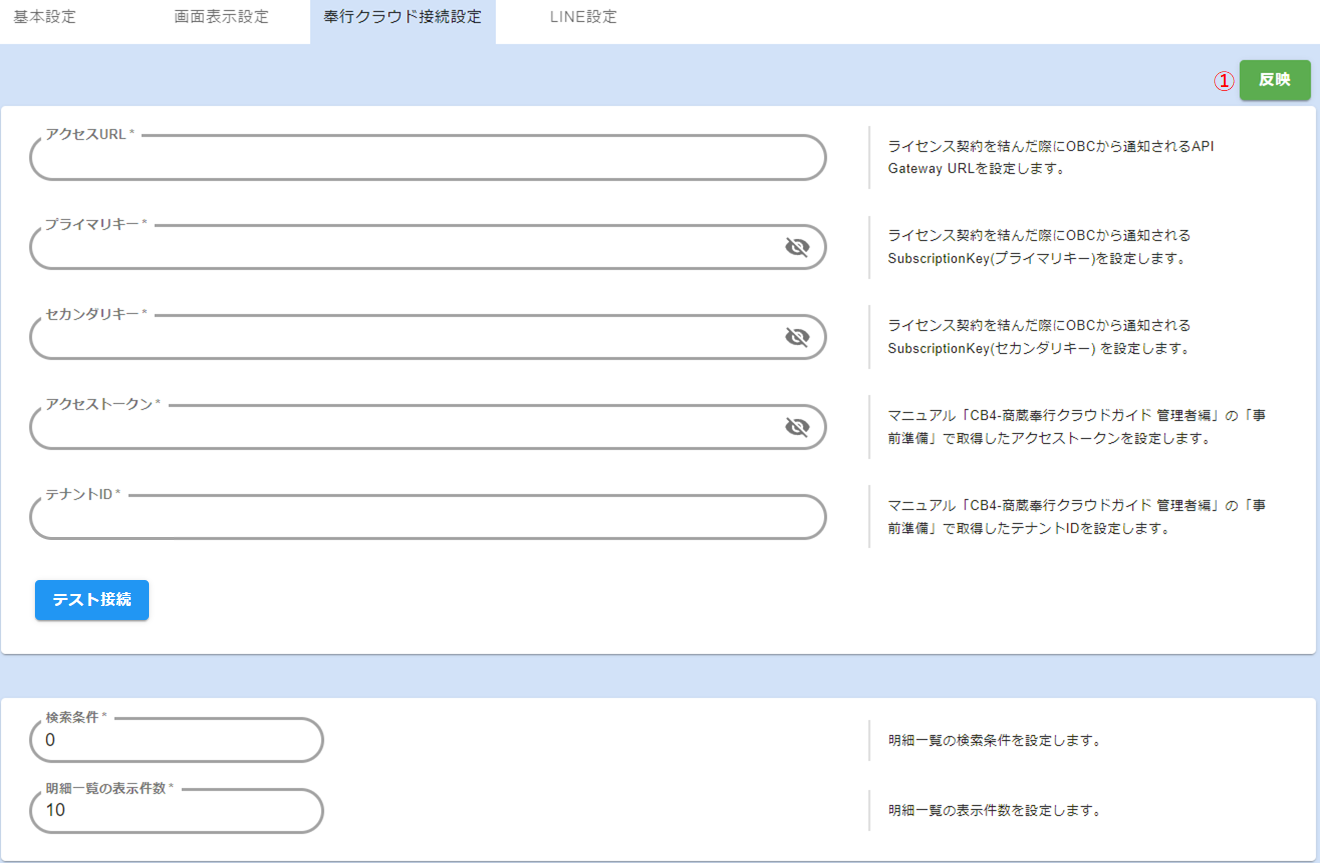This screenshot has width=1320, height=863.
Task: Focus the アクセスURL input field
Action: [x=427, y=159]
